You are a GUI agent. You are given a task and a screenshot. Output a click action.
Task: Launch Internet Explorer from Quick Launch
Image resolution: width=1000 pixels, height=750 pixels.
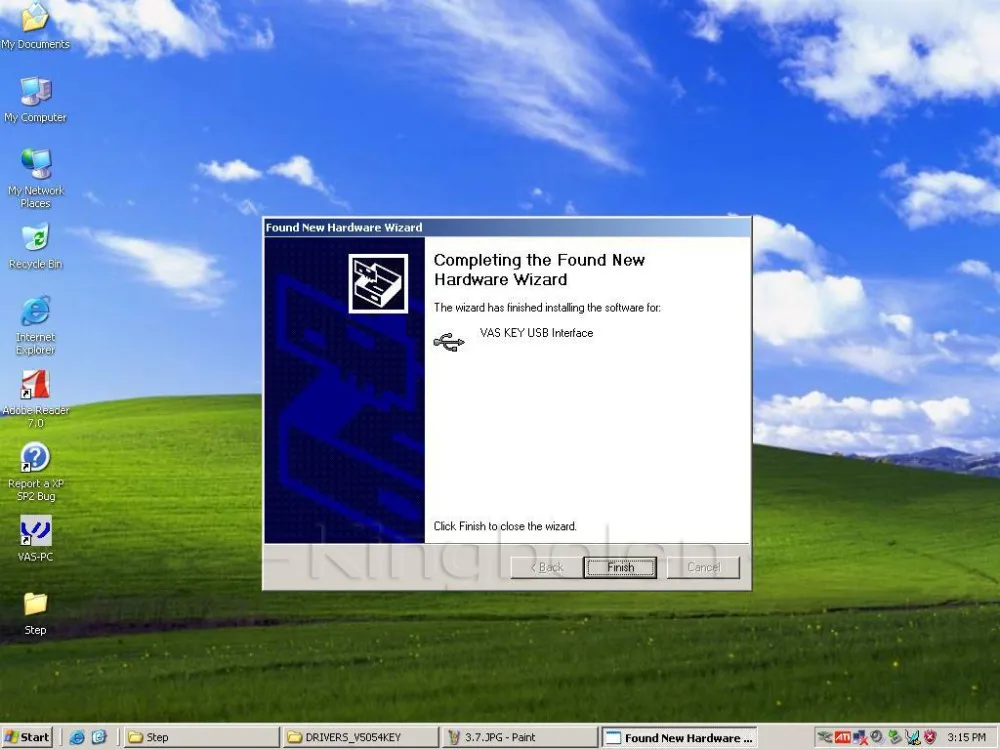[77, 737]
